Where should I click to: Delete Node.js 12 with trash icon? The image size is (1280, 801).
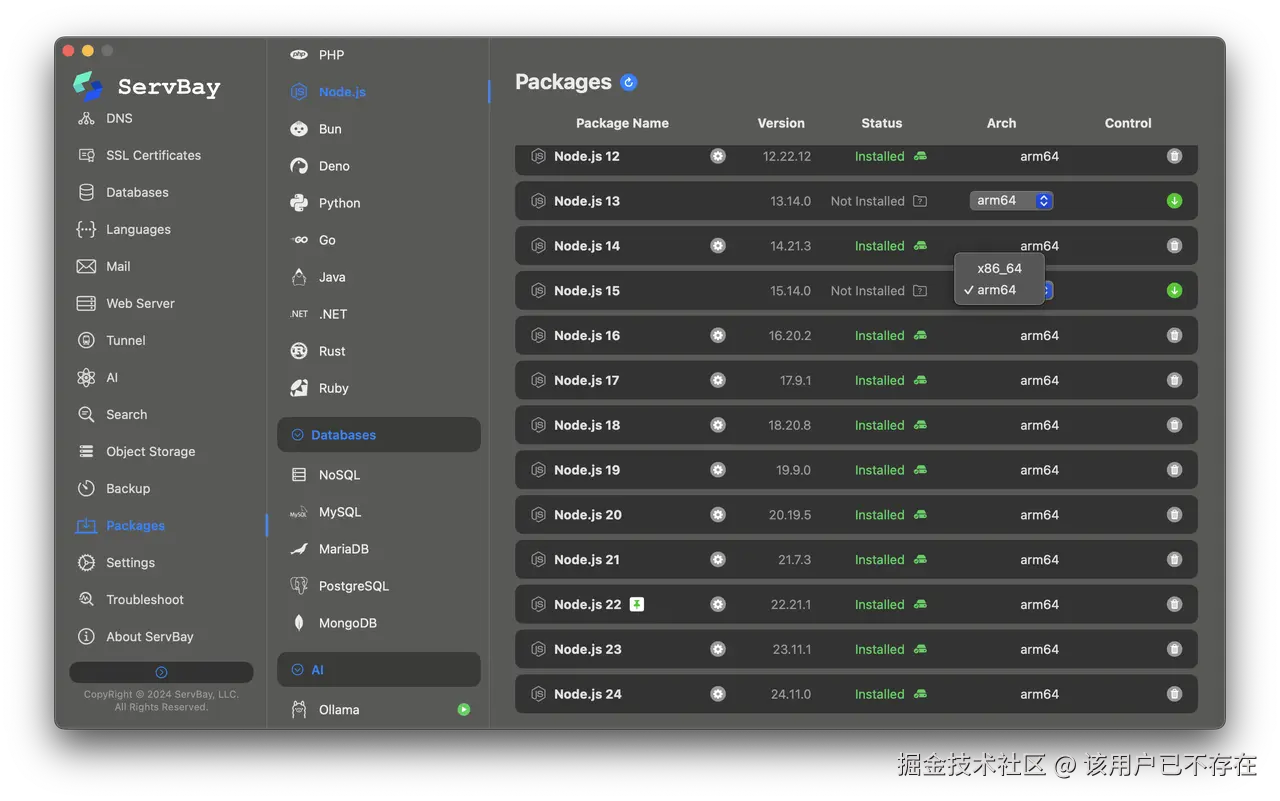(x=1174, y=156)
